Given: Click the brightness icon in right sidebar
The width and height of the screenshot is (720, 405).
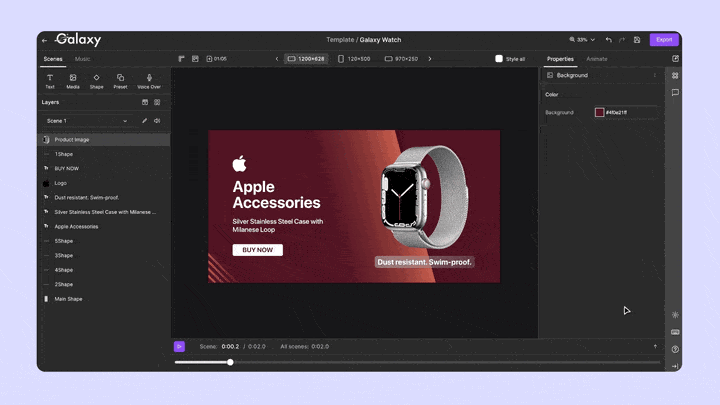Looking at the screenshot, I should tap(675, 315).
